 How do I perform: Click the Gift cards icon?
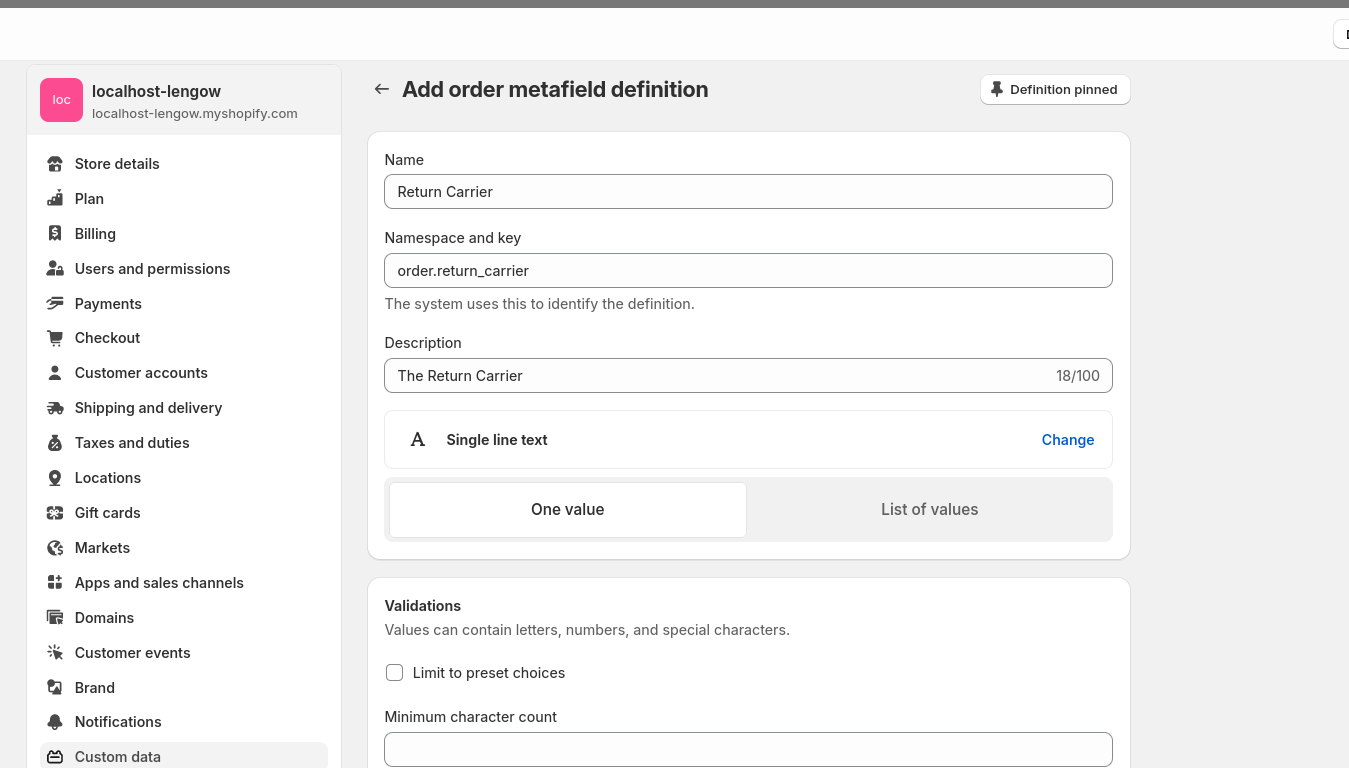55,513
